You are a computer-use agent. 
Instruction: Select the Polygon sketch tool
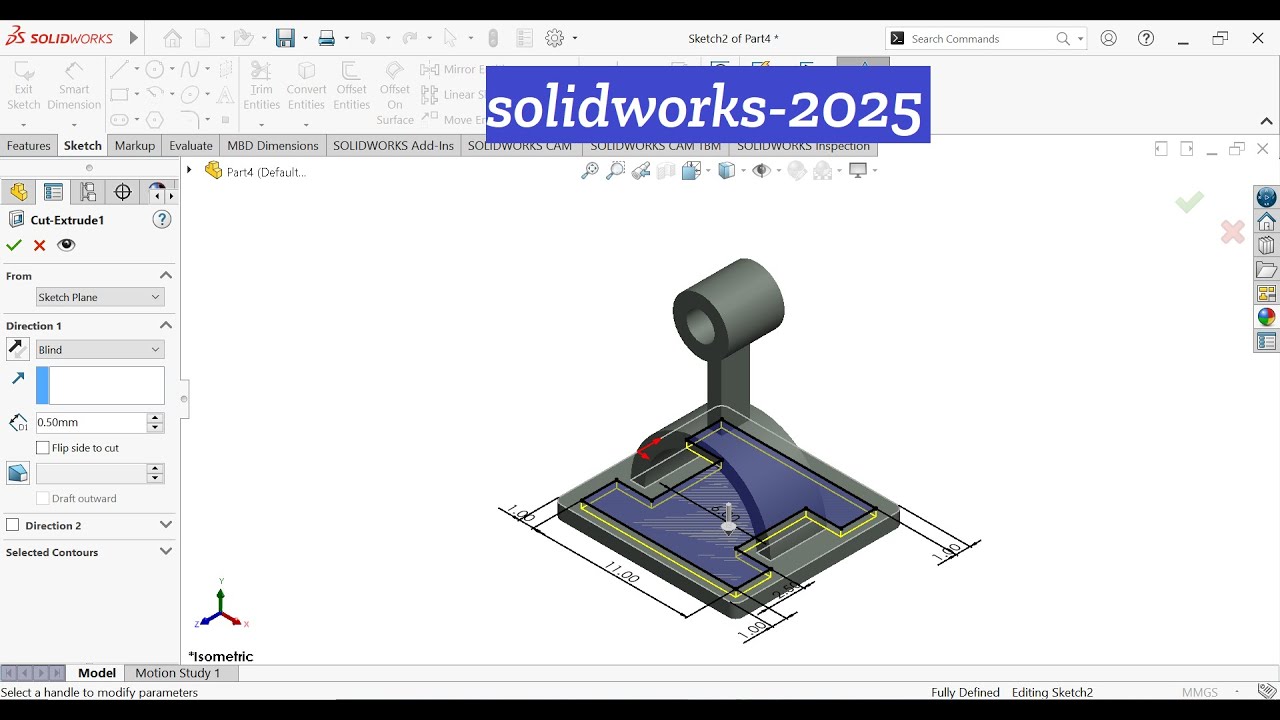click(155, 120)
